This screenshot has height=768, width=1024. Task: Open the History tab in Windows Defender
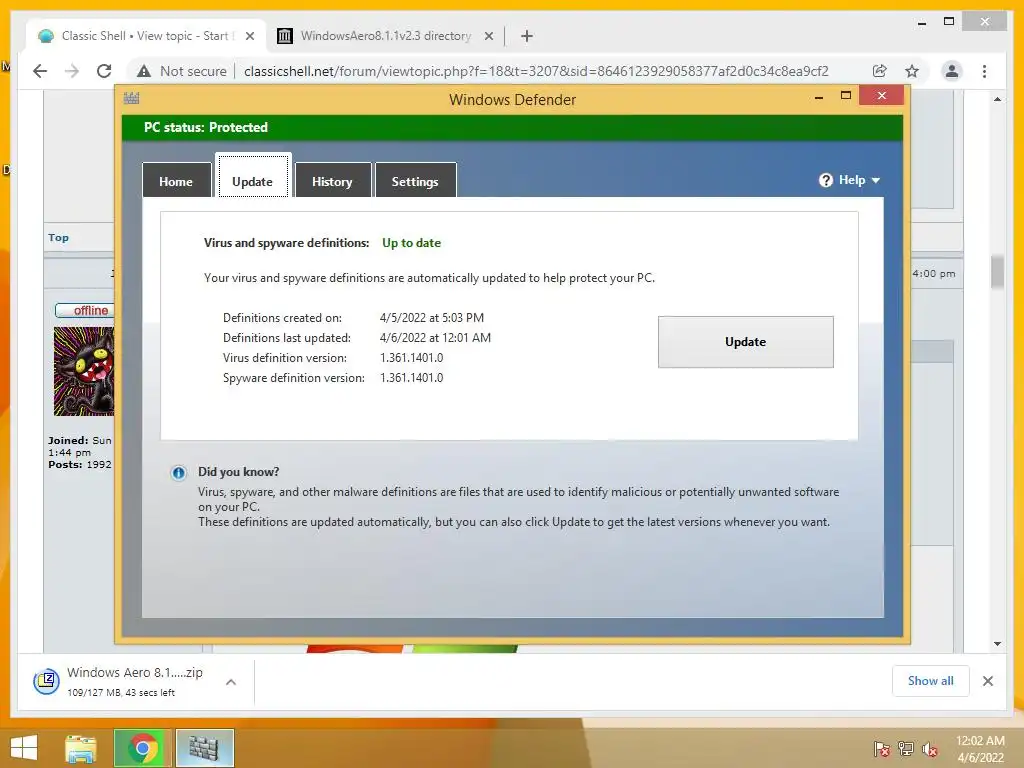332,181
